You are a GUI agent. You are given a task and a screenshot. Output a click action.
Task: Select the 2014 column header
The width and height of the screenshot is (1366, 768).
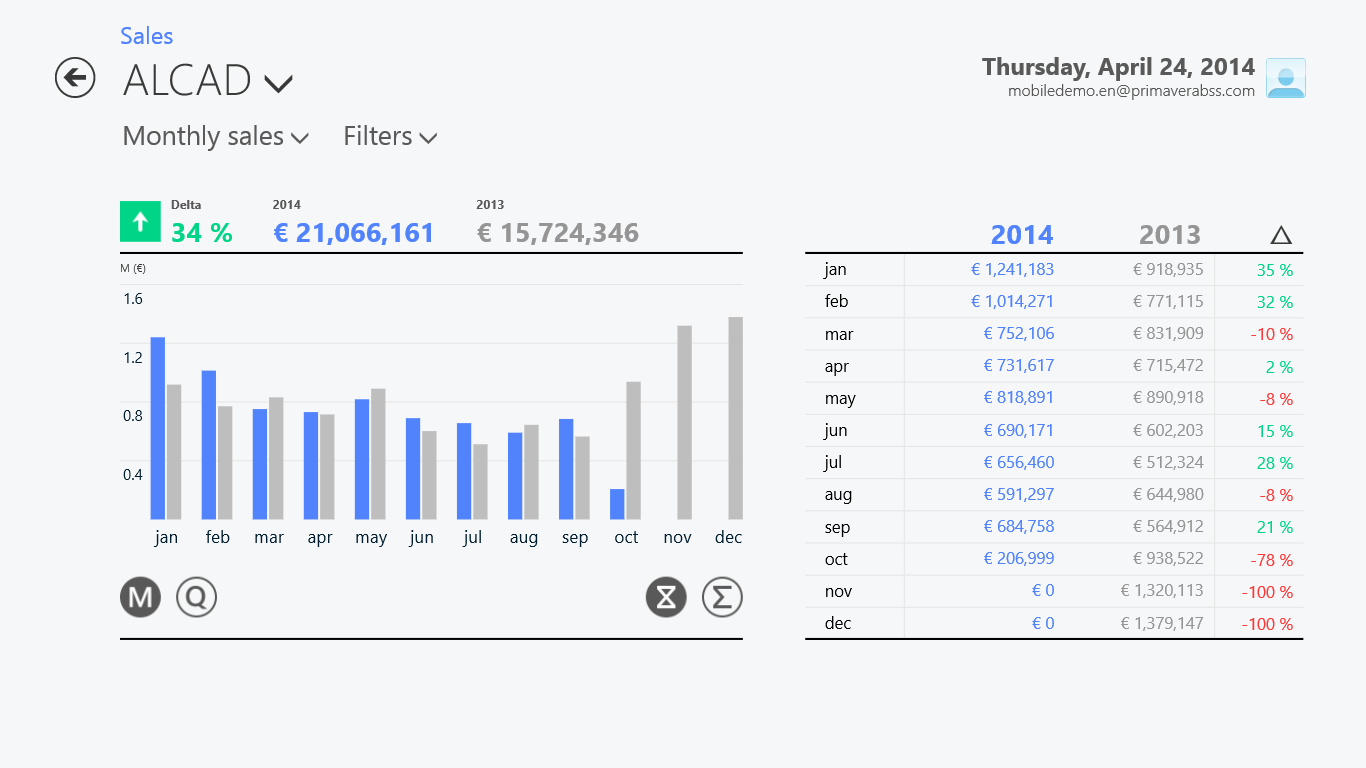click(x=1021, y=234)
